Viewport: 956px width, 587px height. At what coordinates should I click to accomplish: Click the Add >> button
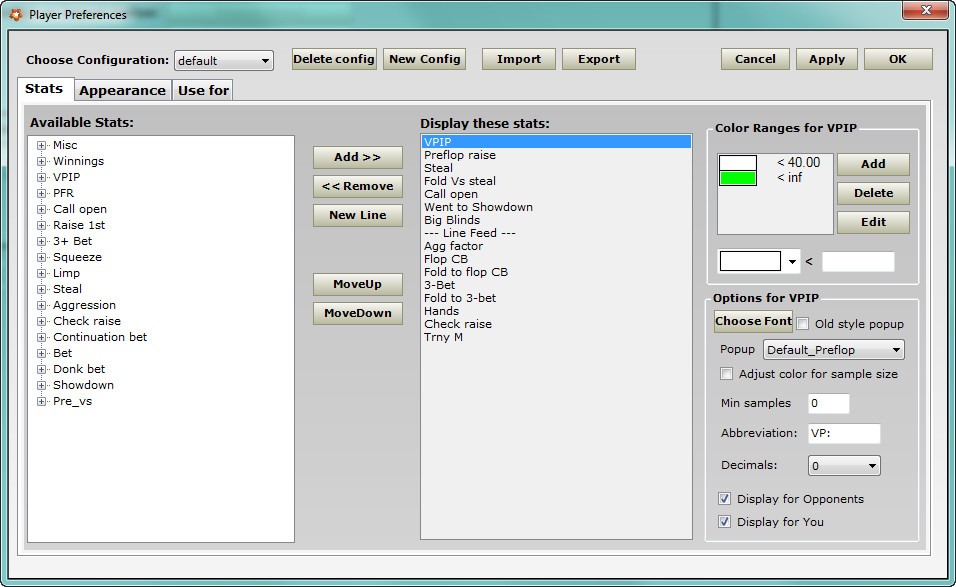click(x=358, y=157)
